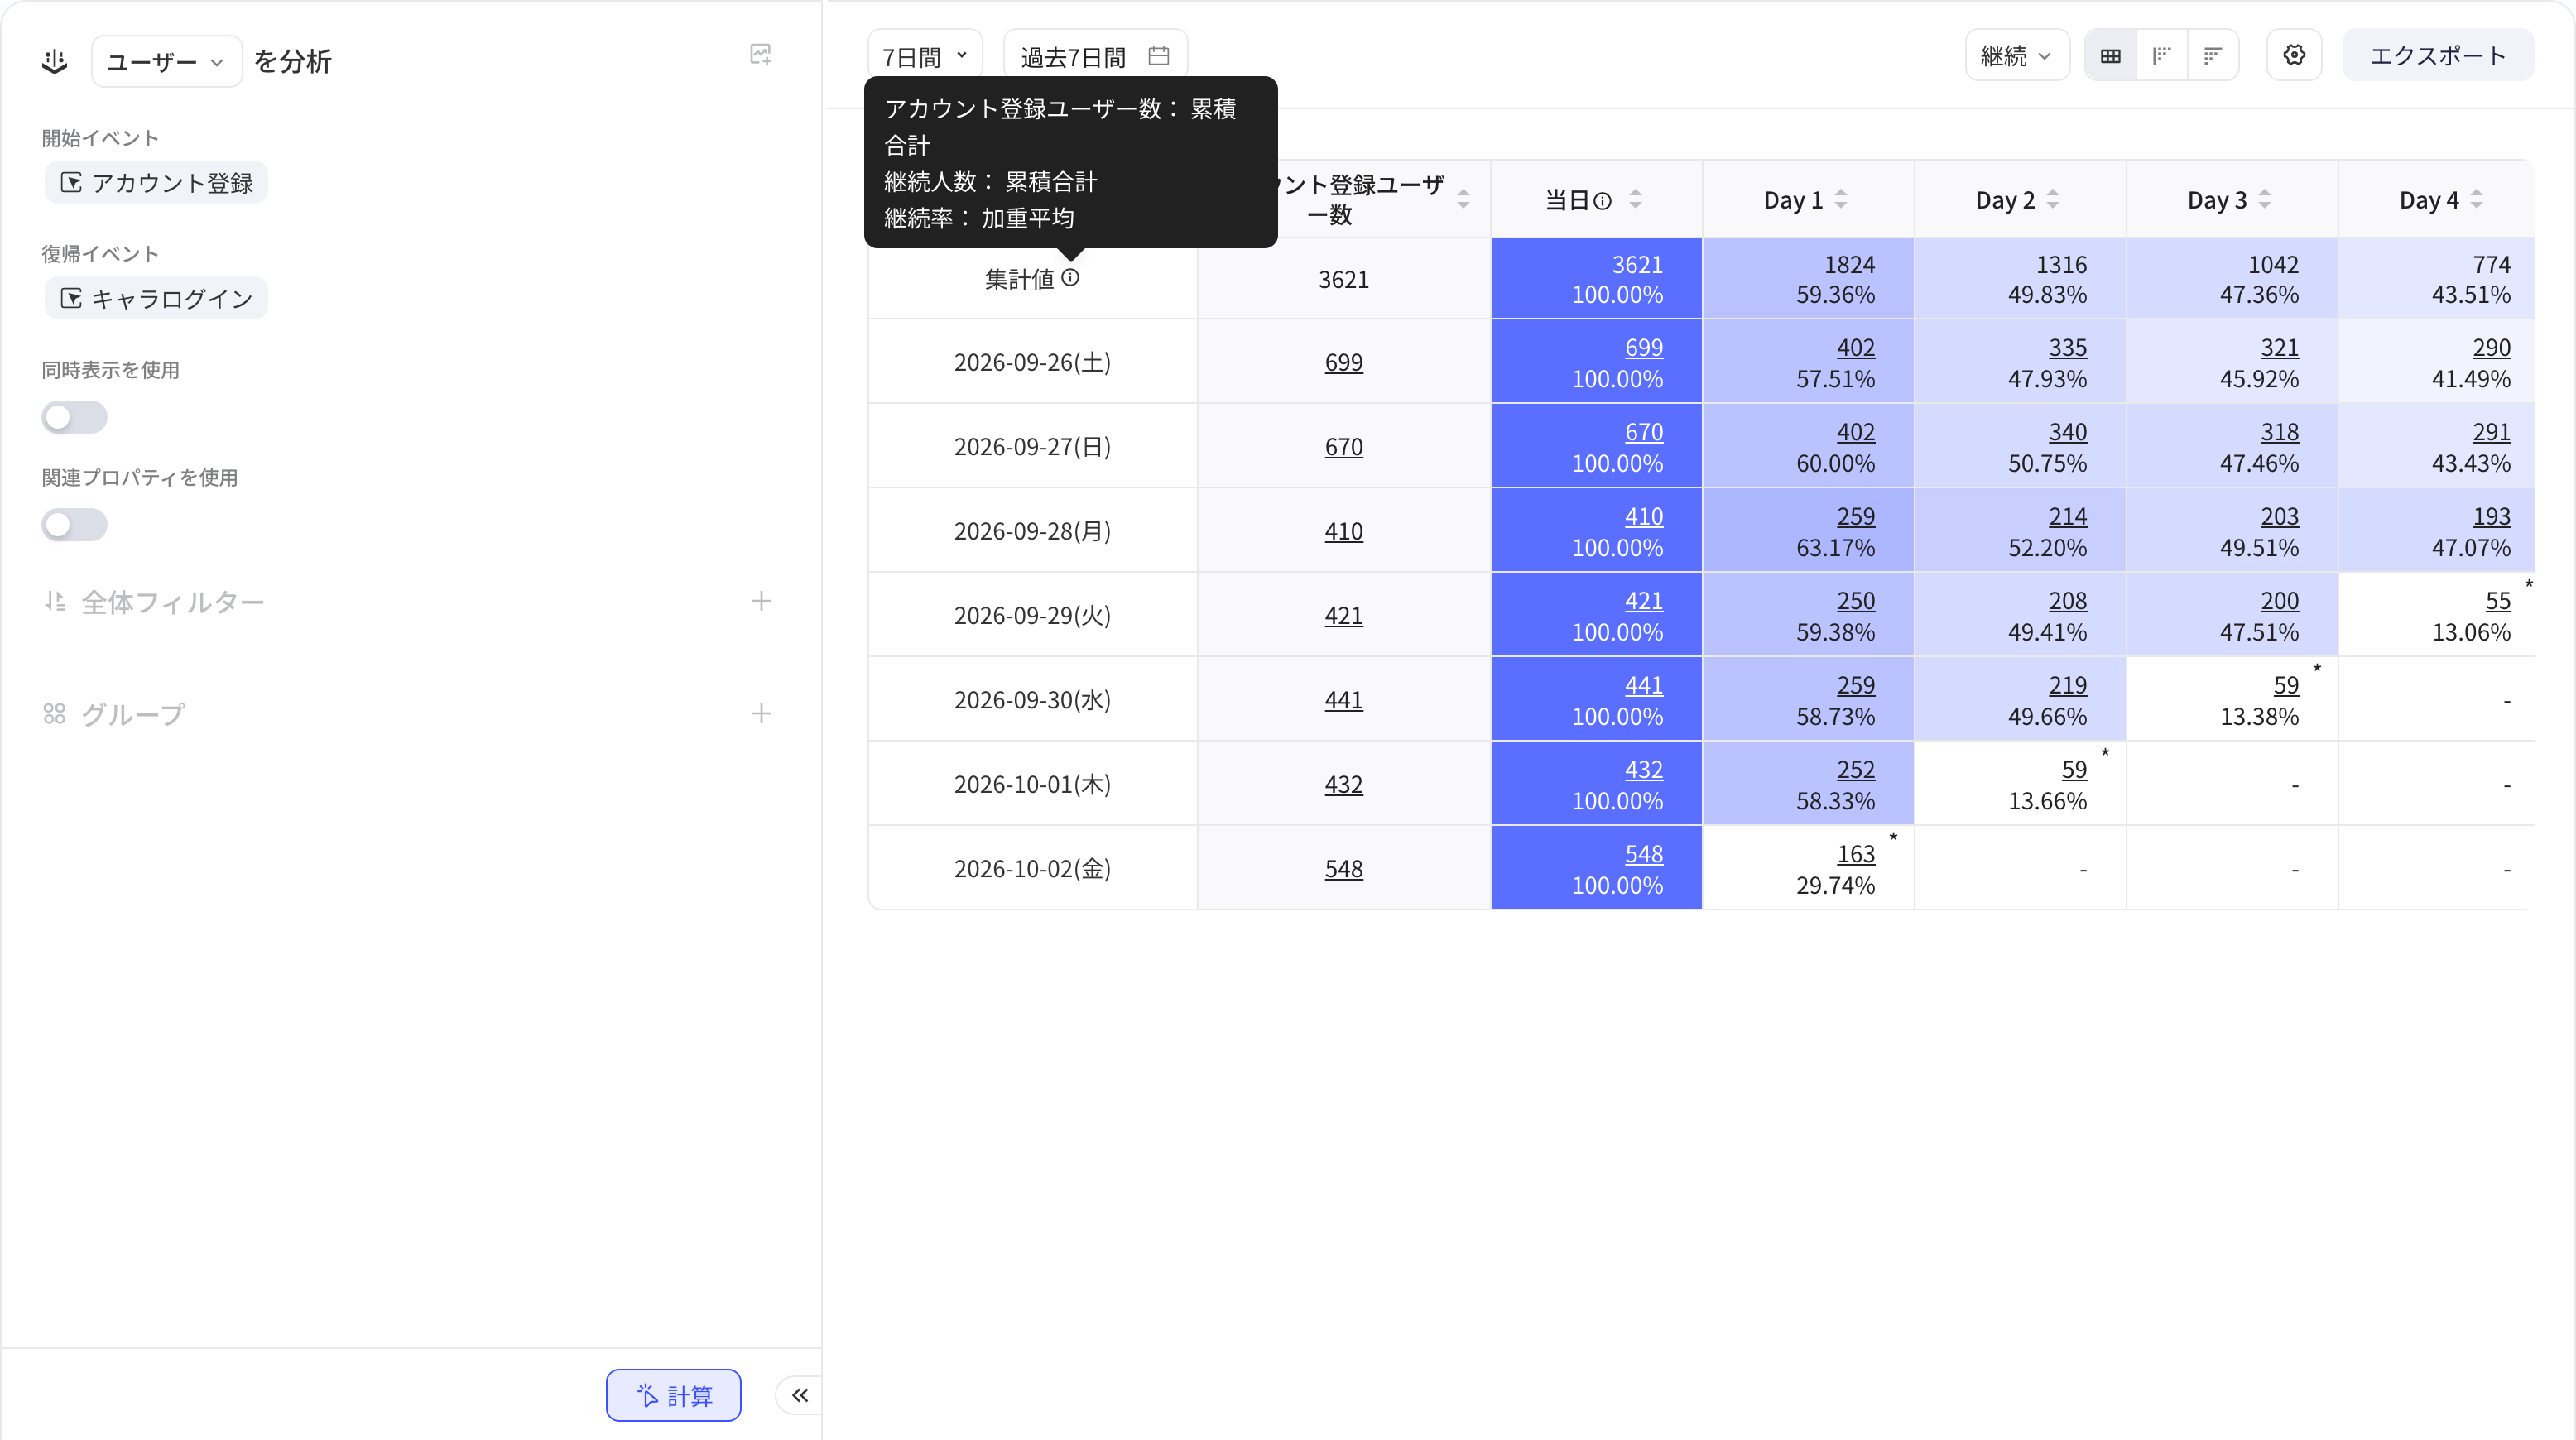
Task: Click the aggregate Day 1 cell 1824
Action: pos(1809,279)
